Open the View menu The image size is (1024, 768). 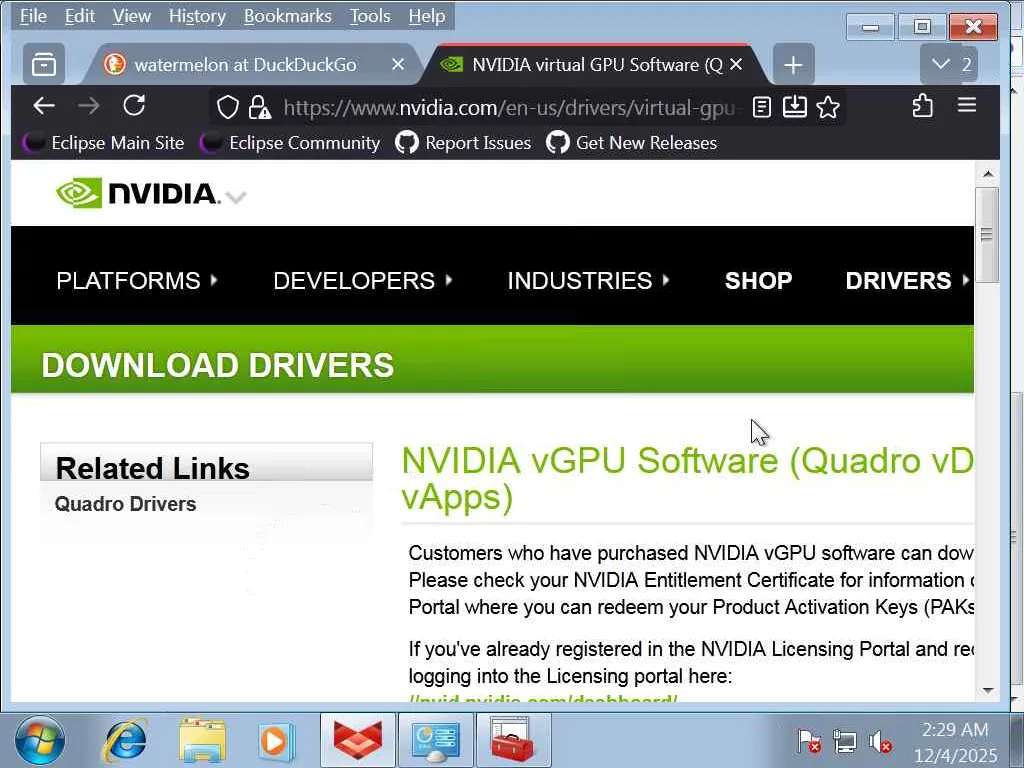click(131, 16)
